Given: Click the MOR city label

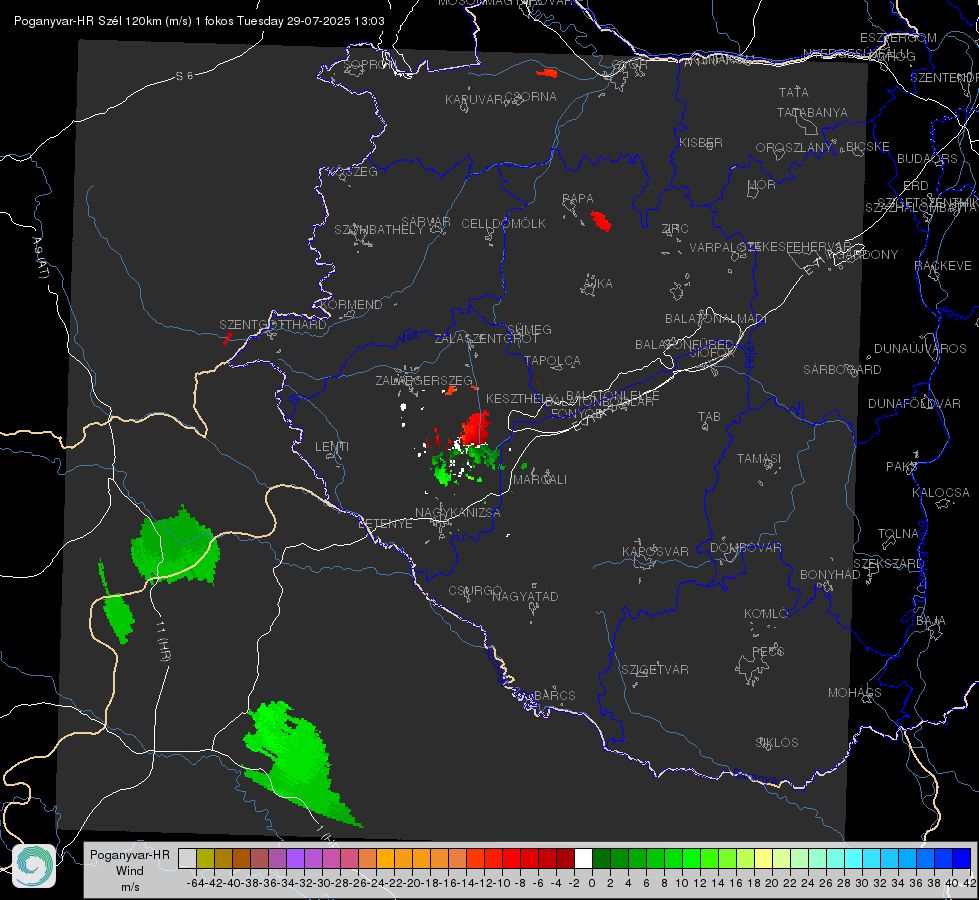Looking at the screenshot, I should 762,185.
